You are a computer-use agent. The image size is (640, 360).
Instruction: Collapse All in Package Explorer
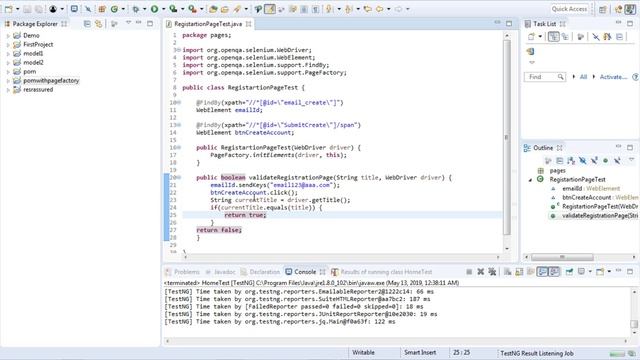pos(87,24)
